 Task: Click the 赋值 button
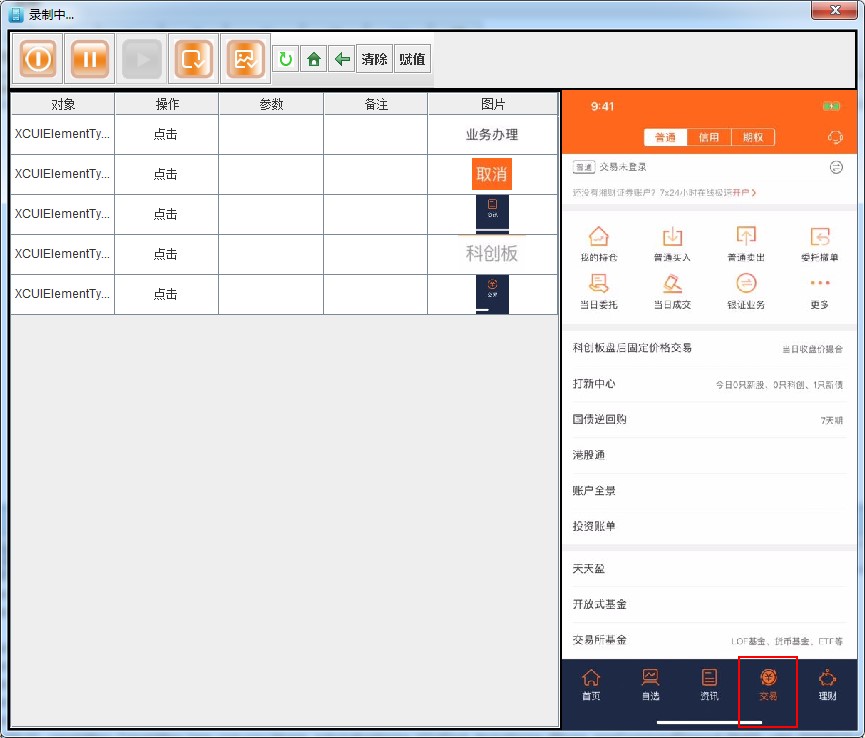[x=412, y=60]
